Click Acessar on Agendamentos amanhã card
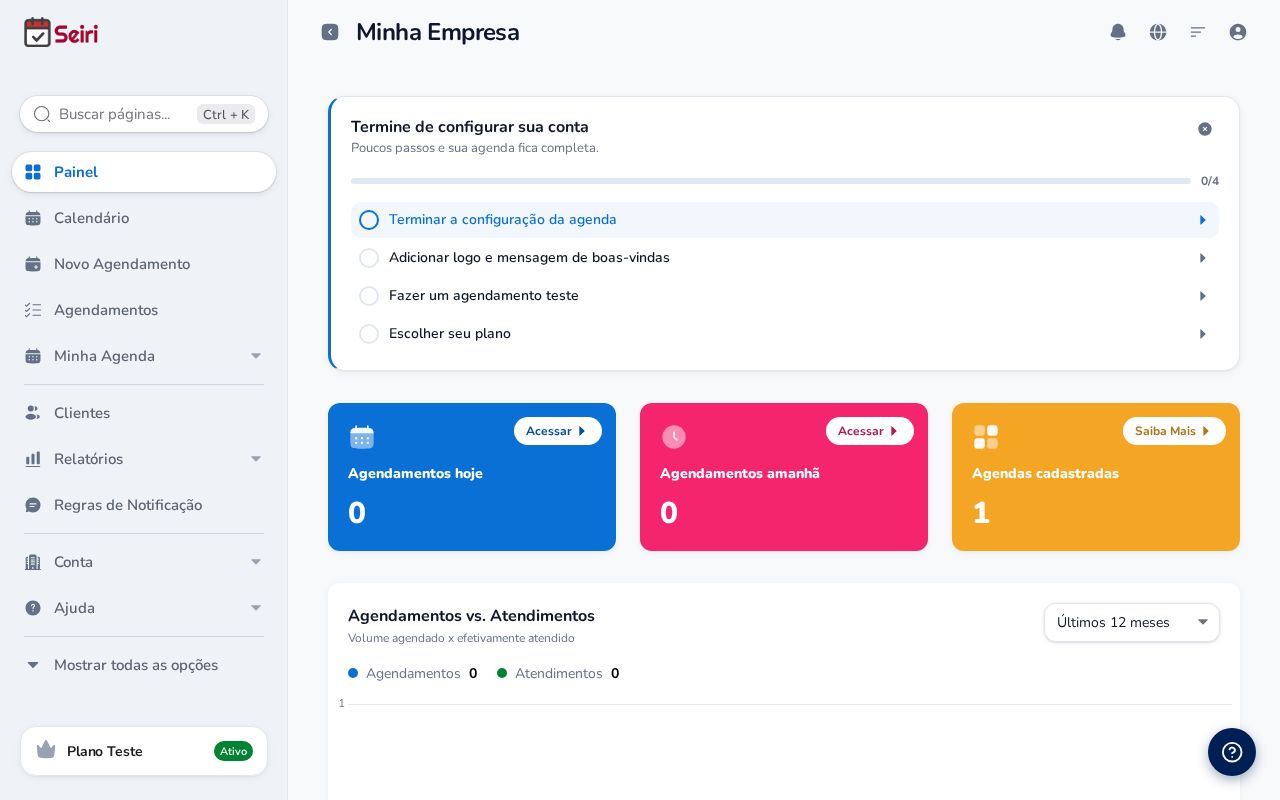The height and width of the screenshot is (800, 1280). tap(870, 431)
